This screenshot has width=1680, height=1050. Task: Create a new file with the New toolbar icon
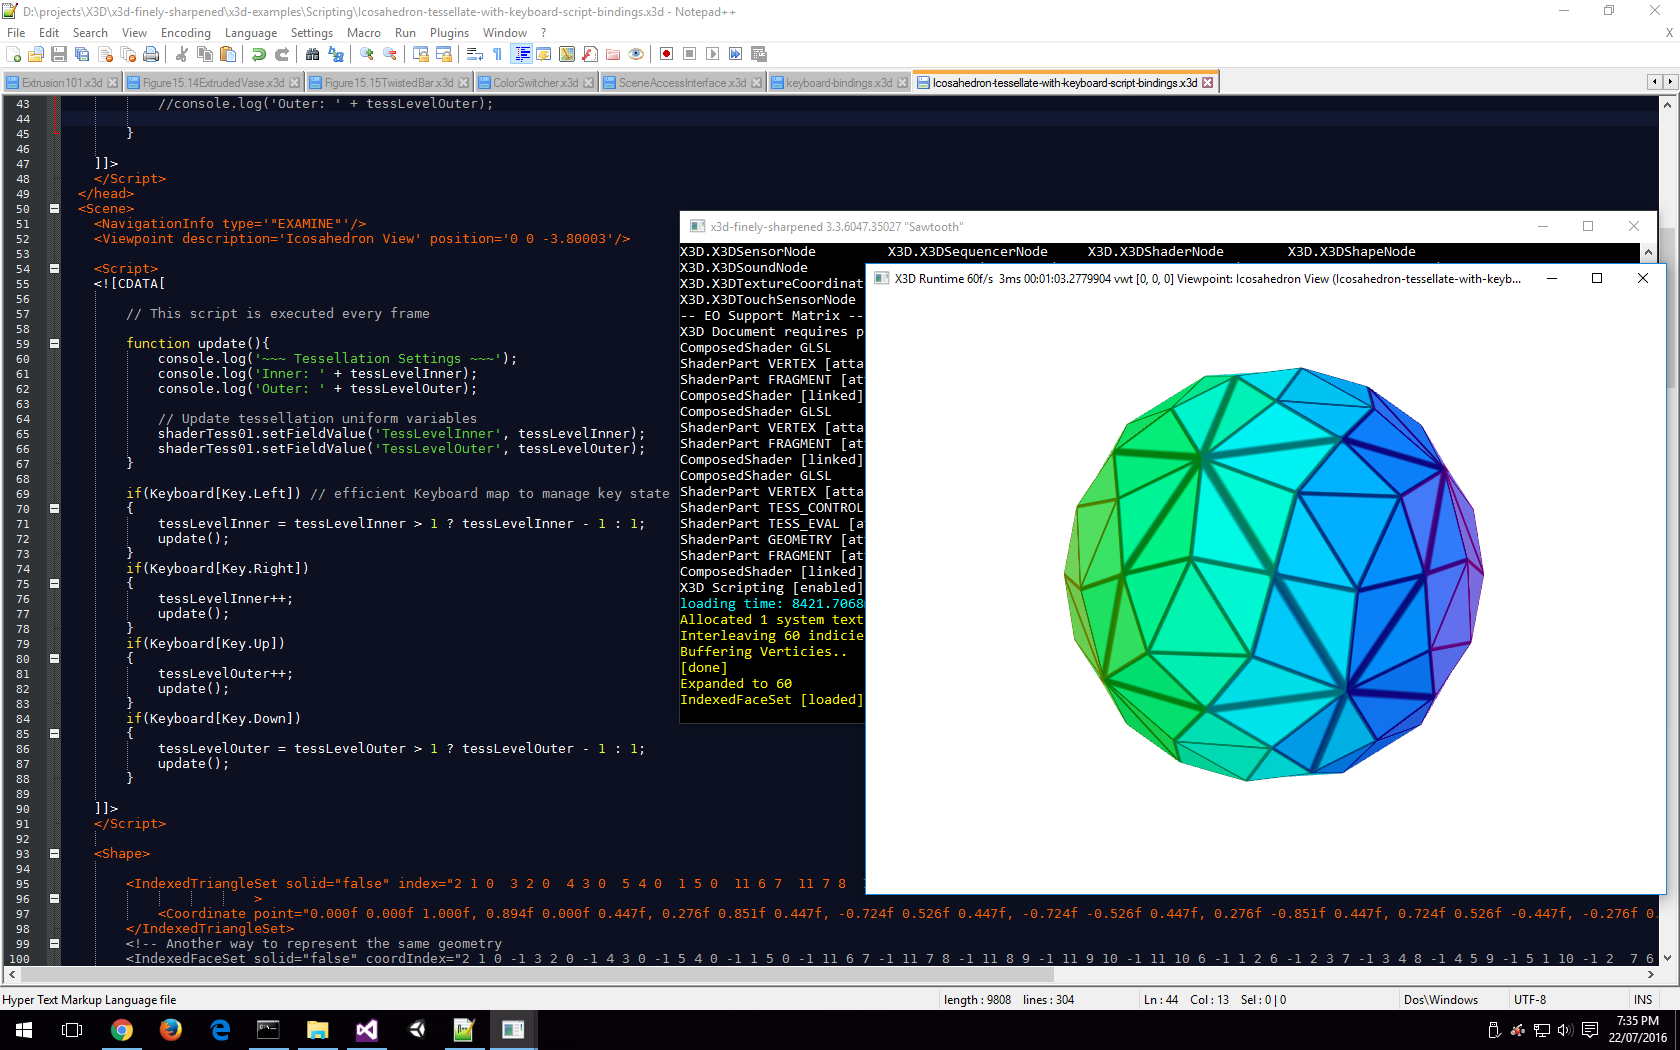point(14,54)
